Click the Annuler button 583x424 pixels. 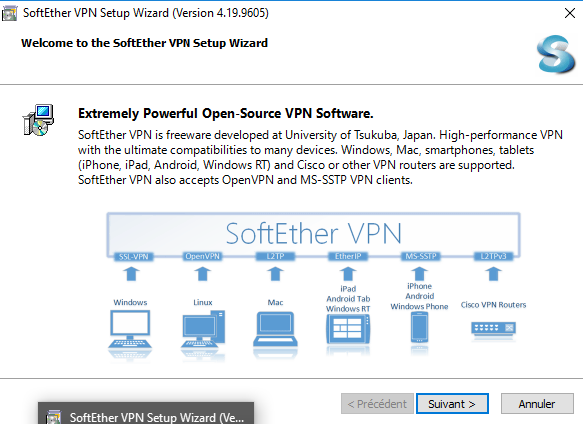click(537, 404)
